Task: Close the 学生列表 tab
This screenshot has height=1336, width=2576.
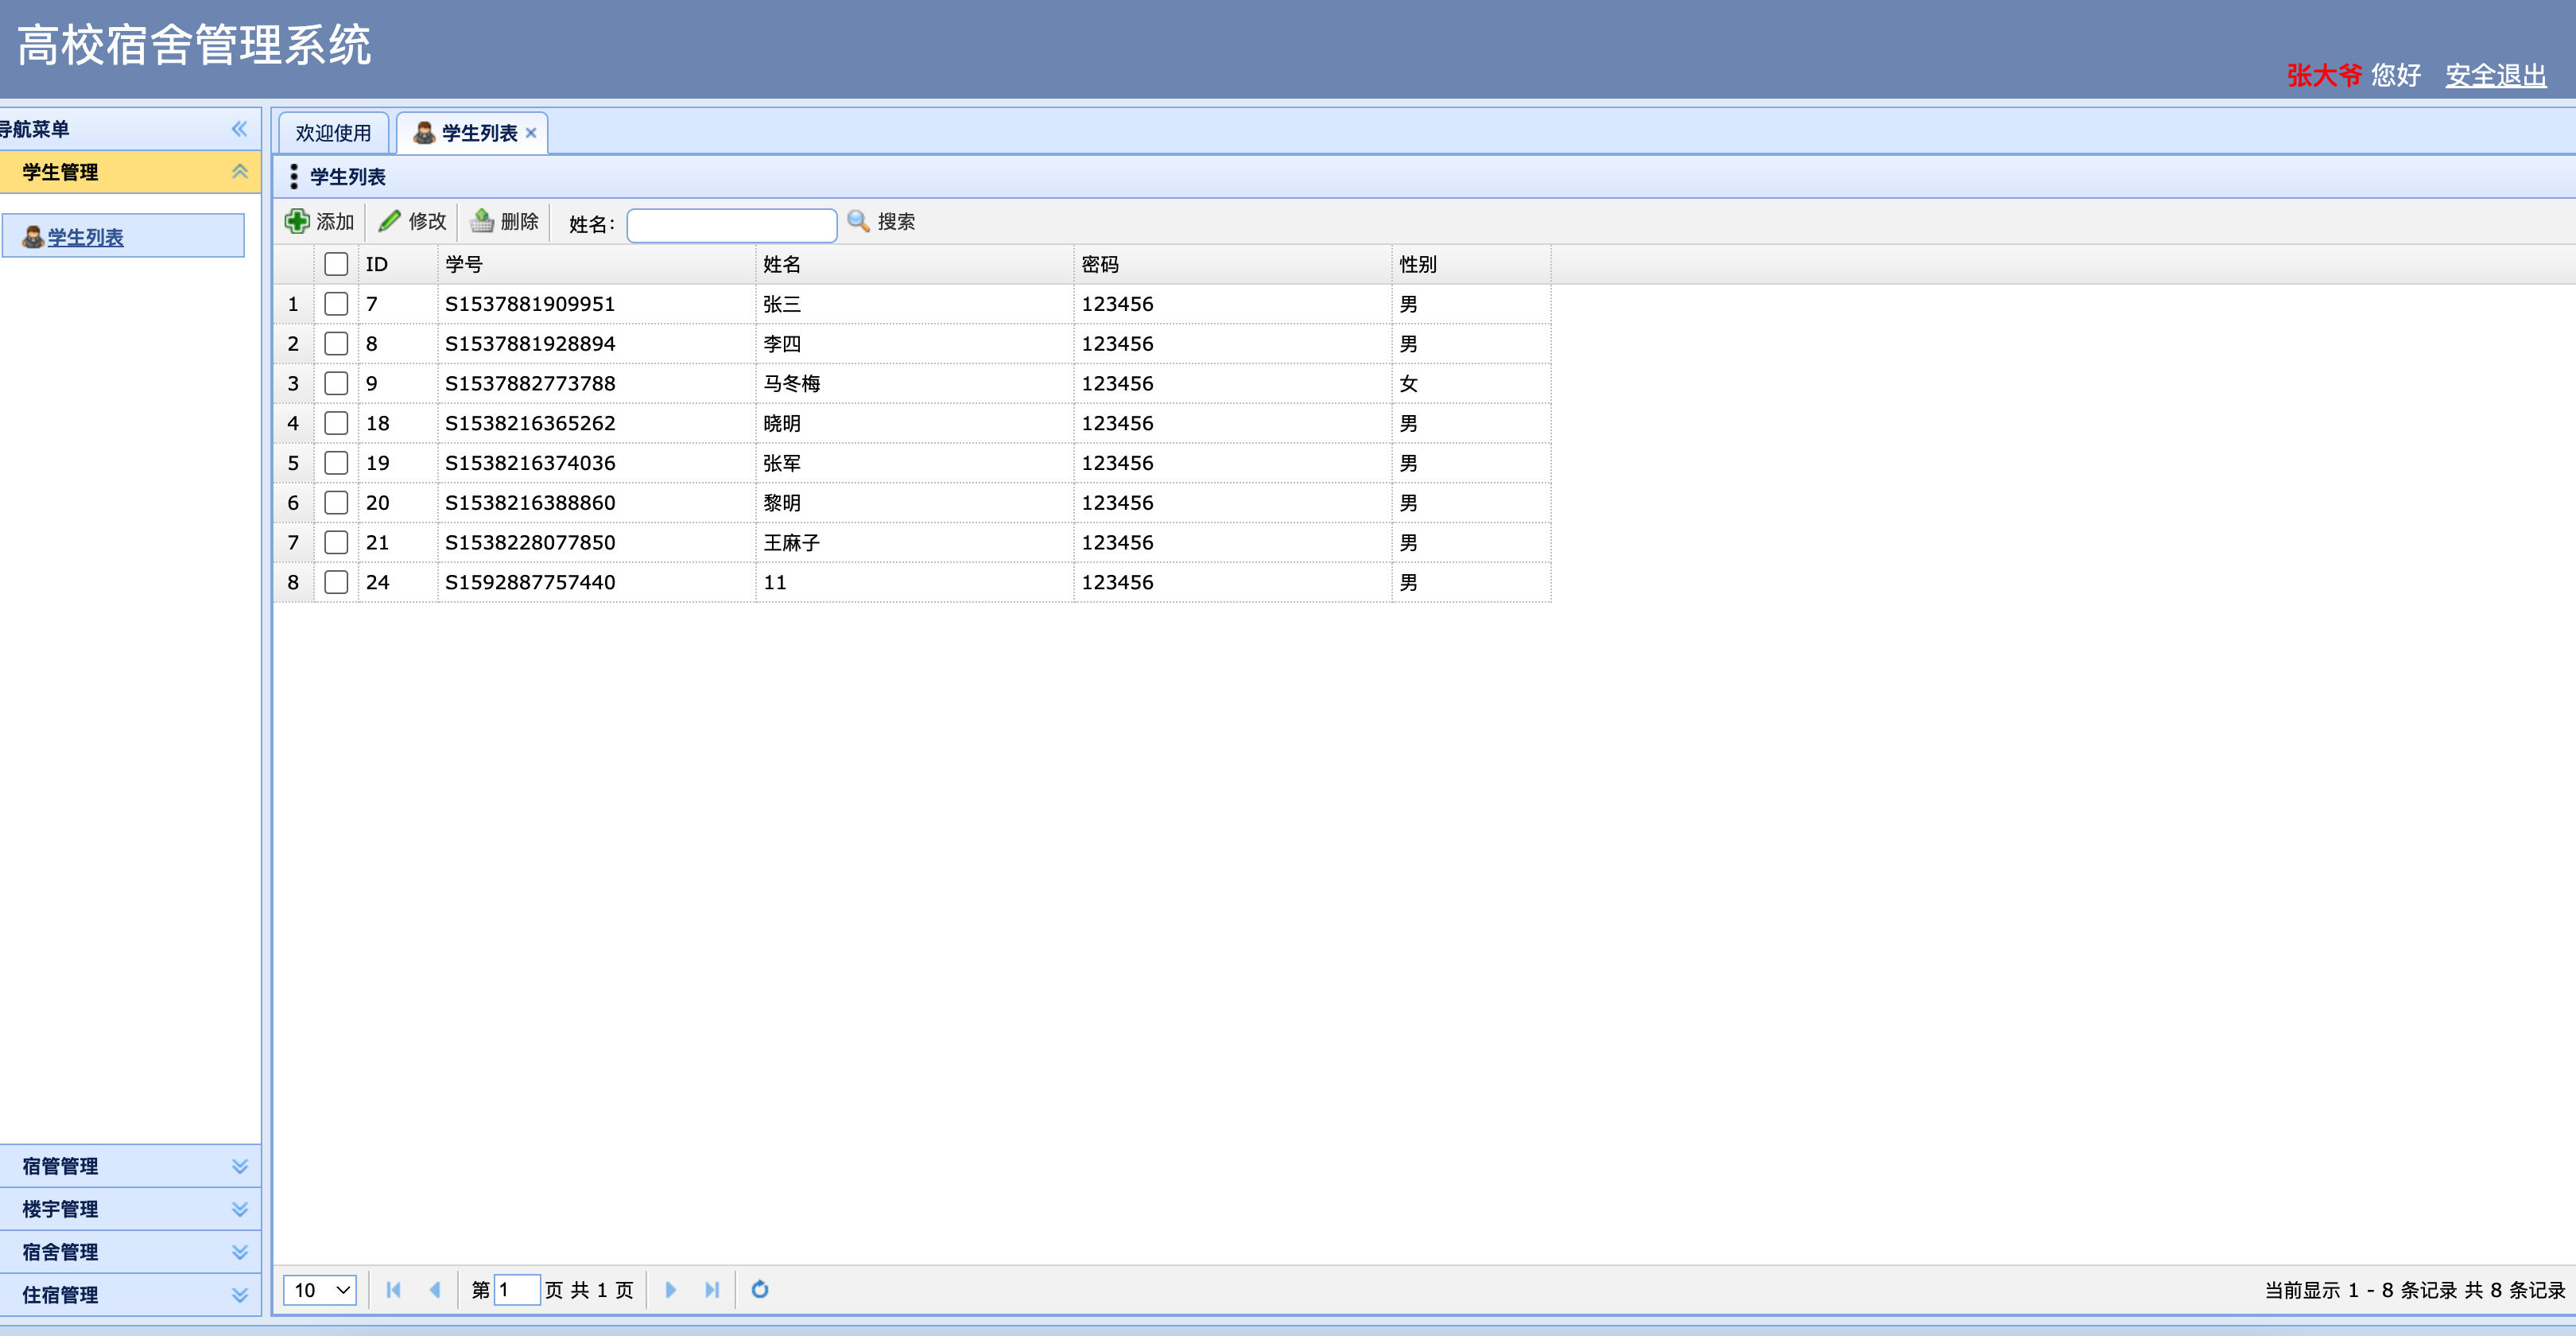Action: point(531,133)
